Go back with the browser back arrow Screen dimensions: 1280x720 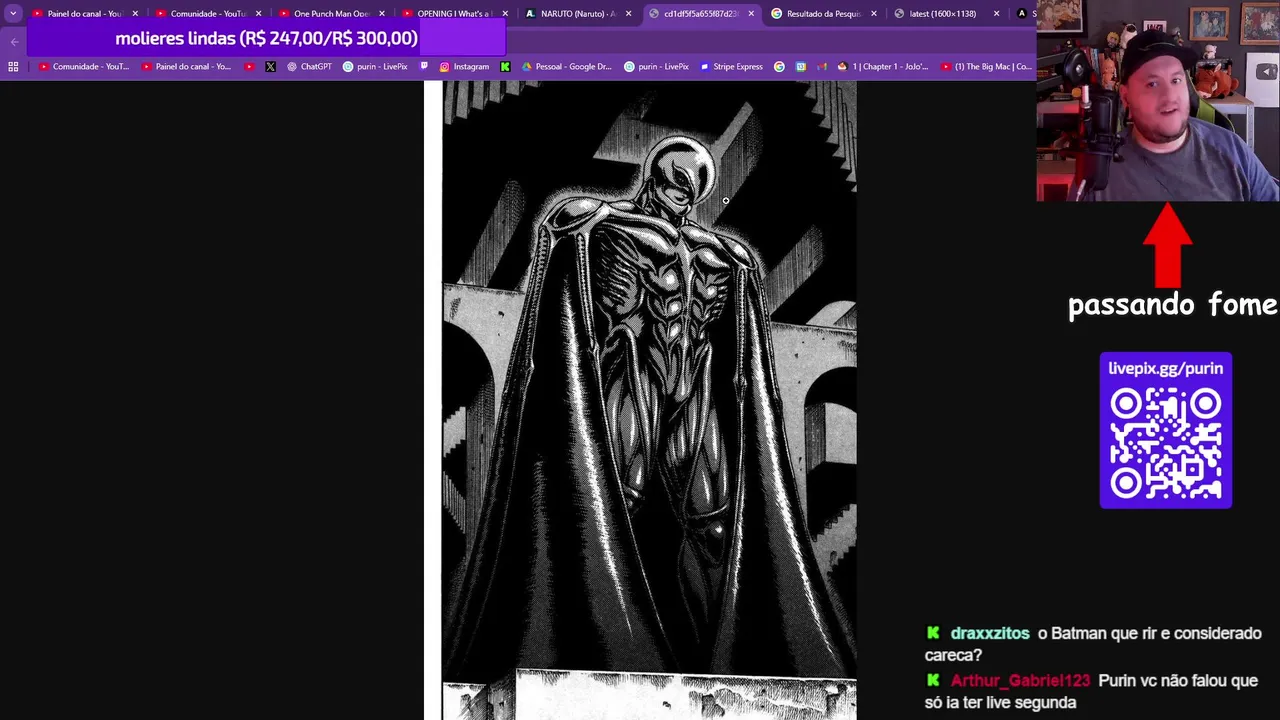14,41
